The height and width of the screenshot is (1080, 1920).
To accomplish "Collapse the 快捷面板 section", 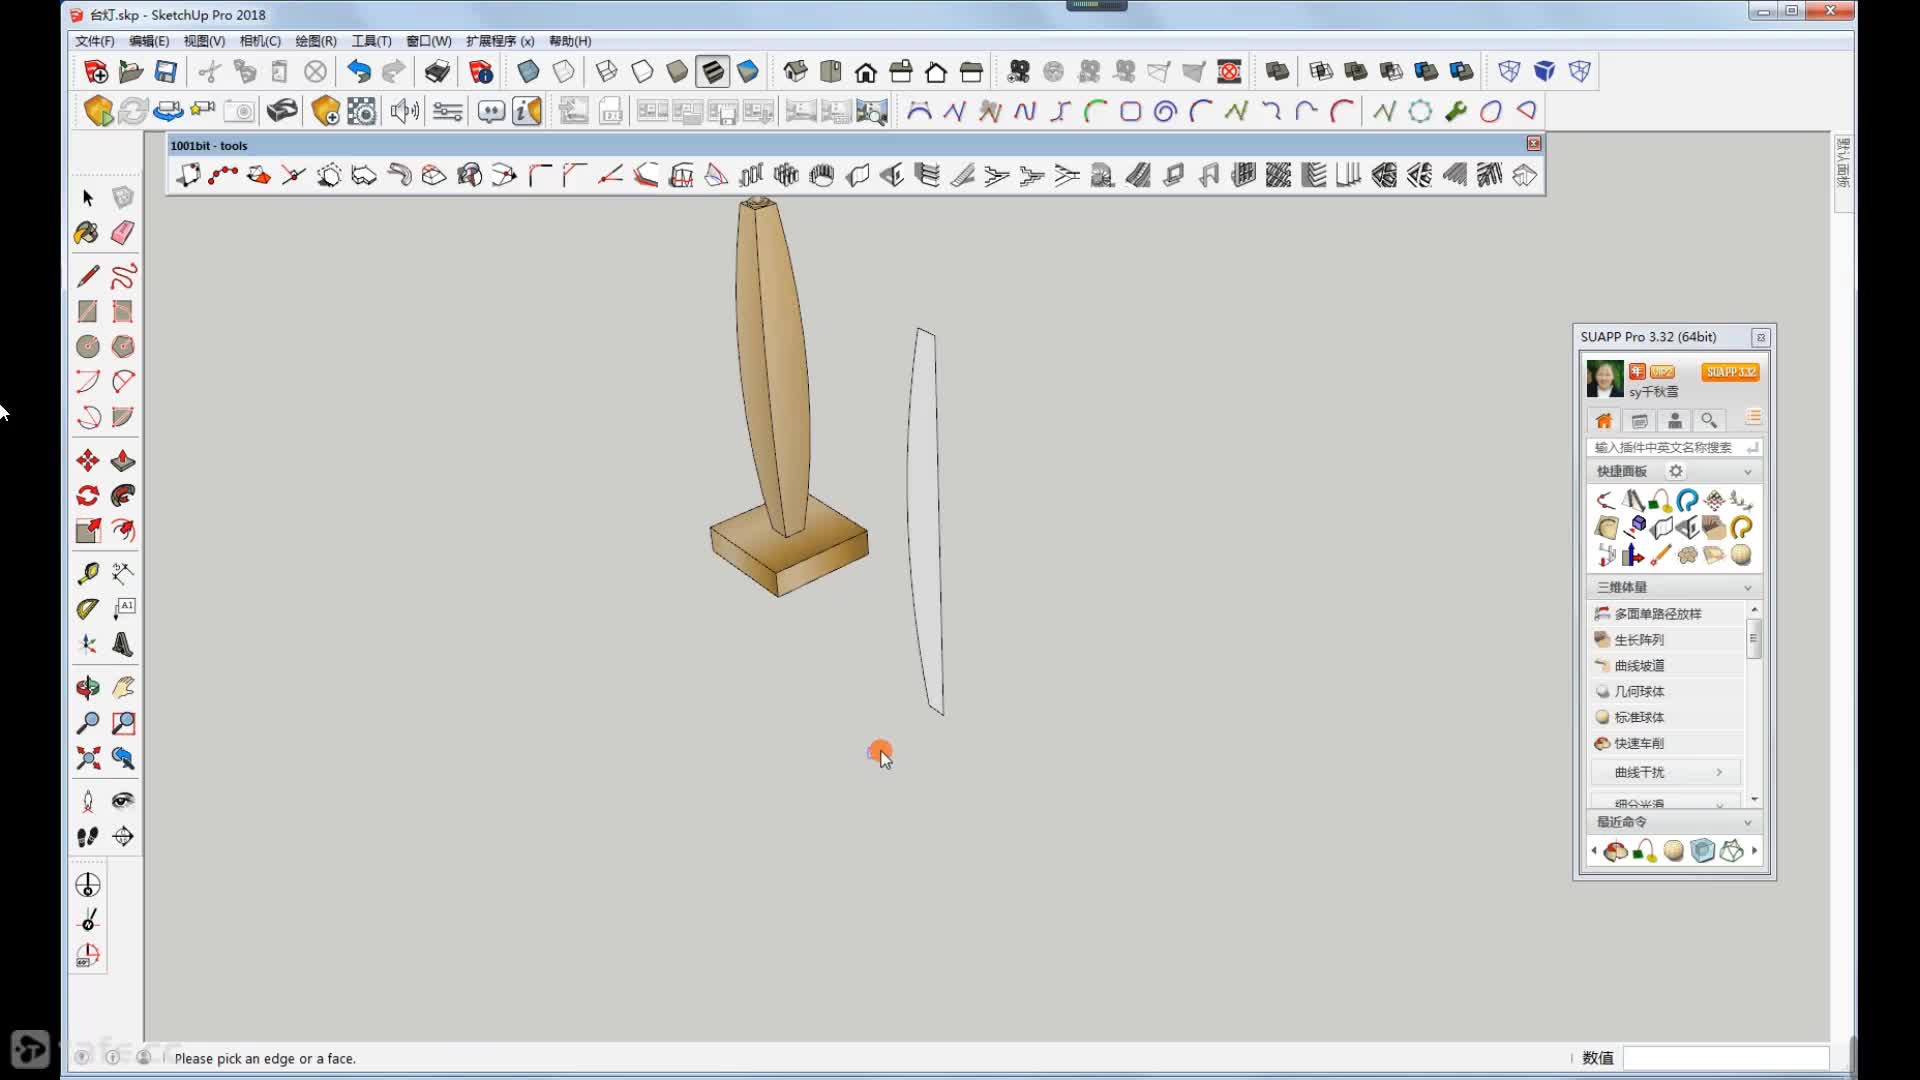I will (1748, 472).
